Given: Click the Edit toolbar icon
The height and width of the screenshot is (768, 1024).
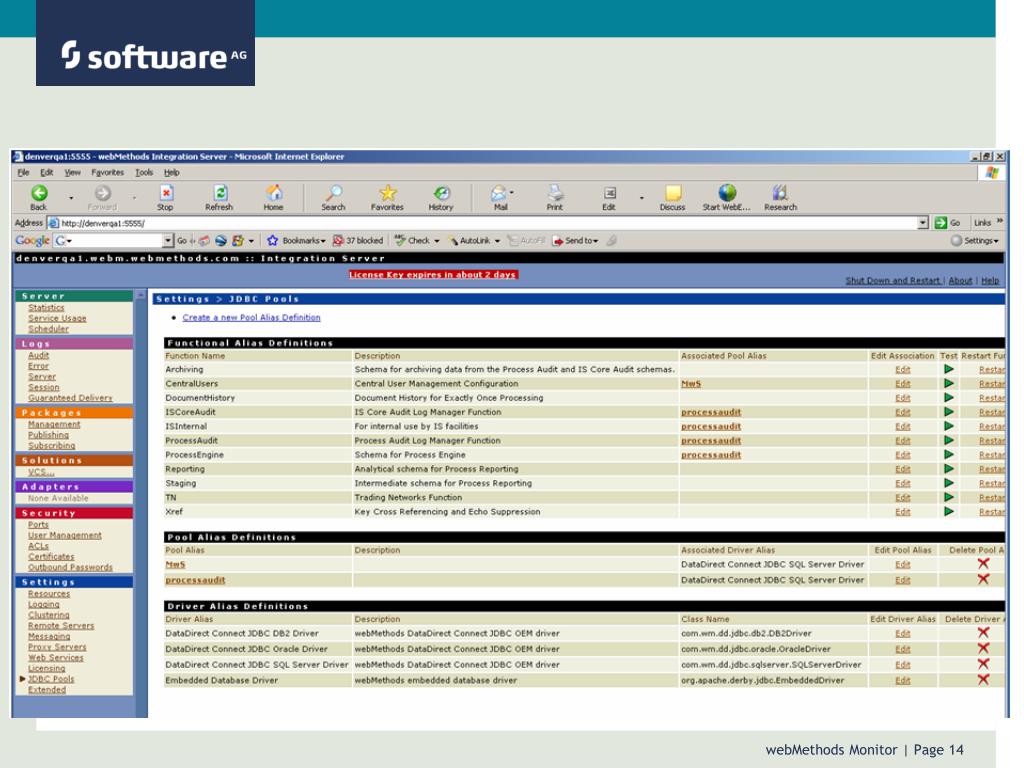Looking at the screenshot, I should (609, 193).
